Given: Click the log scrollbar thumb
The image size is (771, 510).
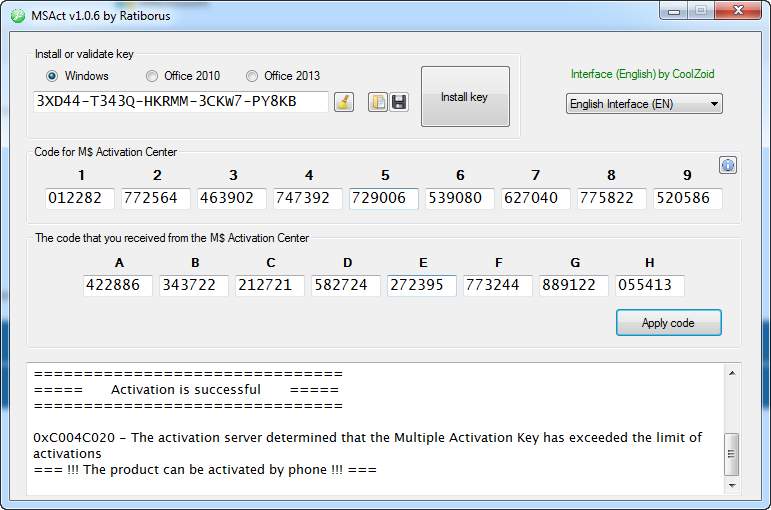Looking at the screenshot, I should [x=732, y=454].
